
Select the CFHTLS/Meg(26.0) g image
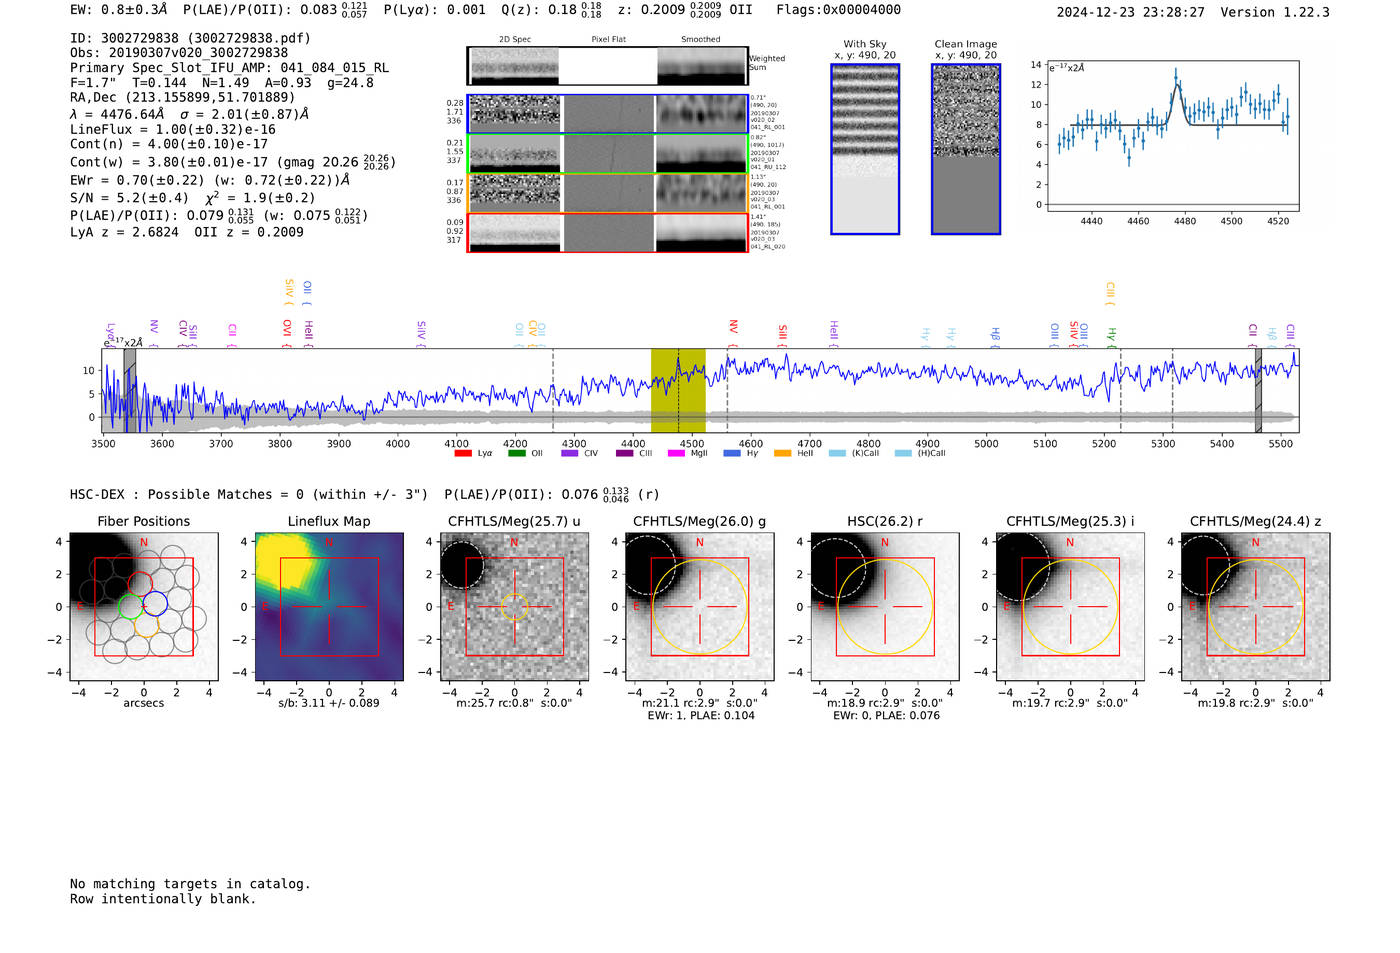click(700, 606)
